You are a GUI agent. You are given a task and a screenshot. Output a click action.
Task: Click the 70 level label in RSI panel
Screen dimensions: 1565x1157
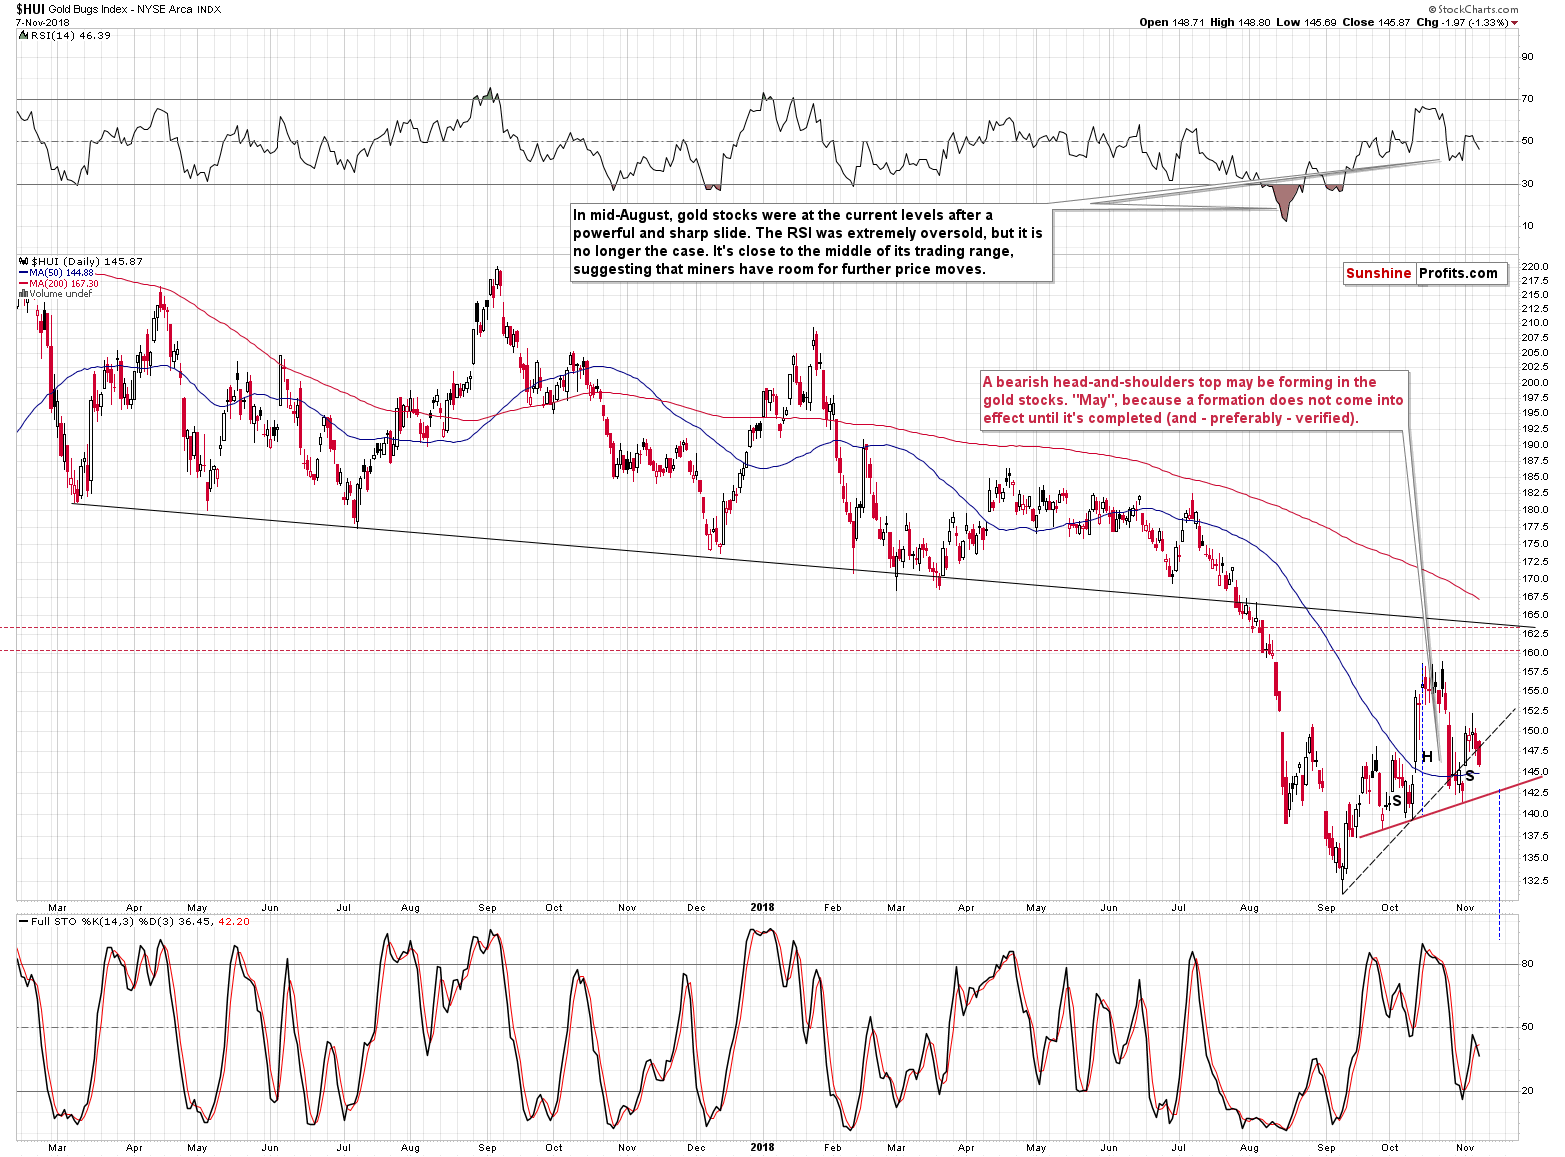coord(1527,99)
